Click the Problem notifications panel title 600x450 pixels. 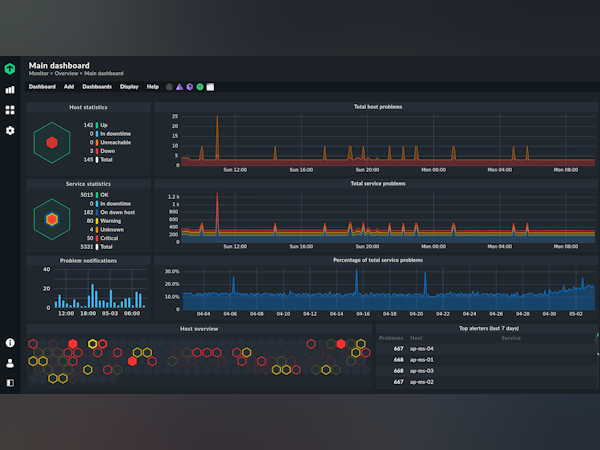pyautogui.click(x=88, y=261)
